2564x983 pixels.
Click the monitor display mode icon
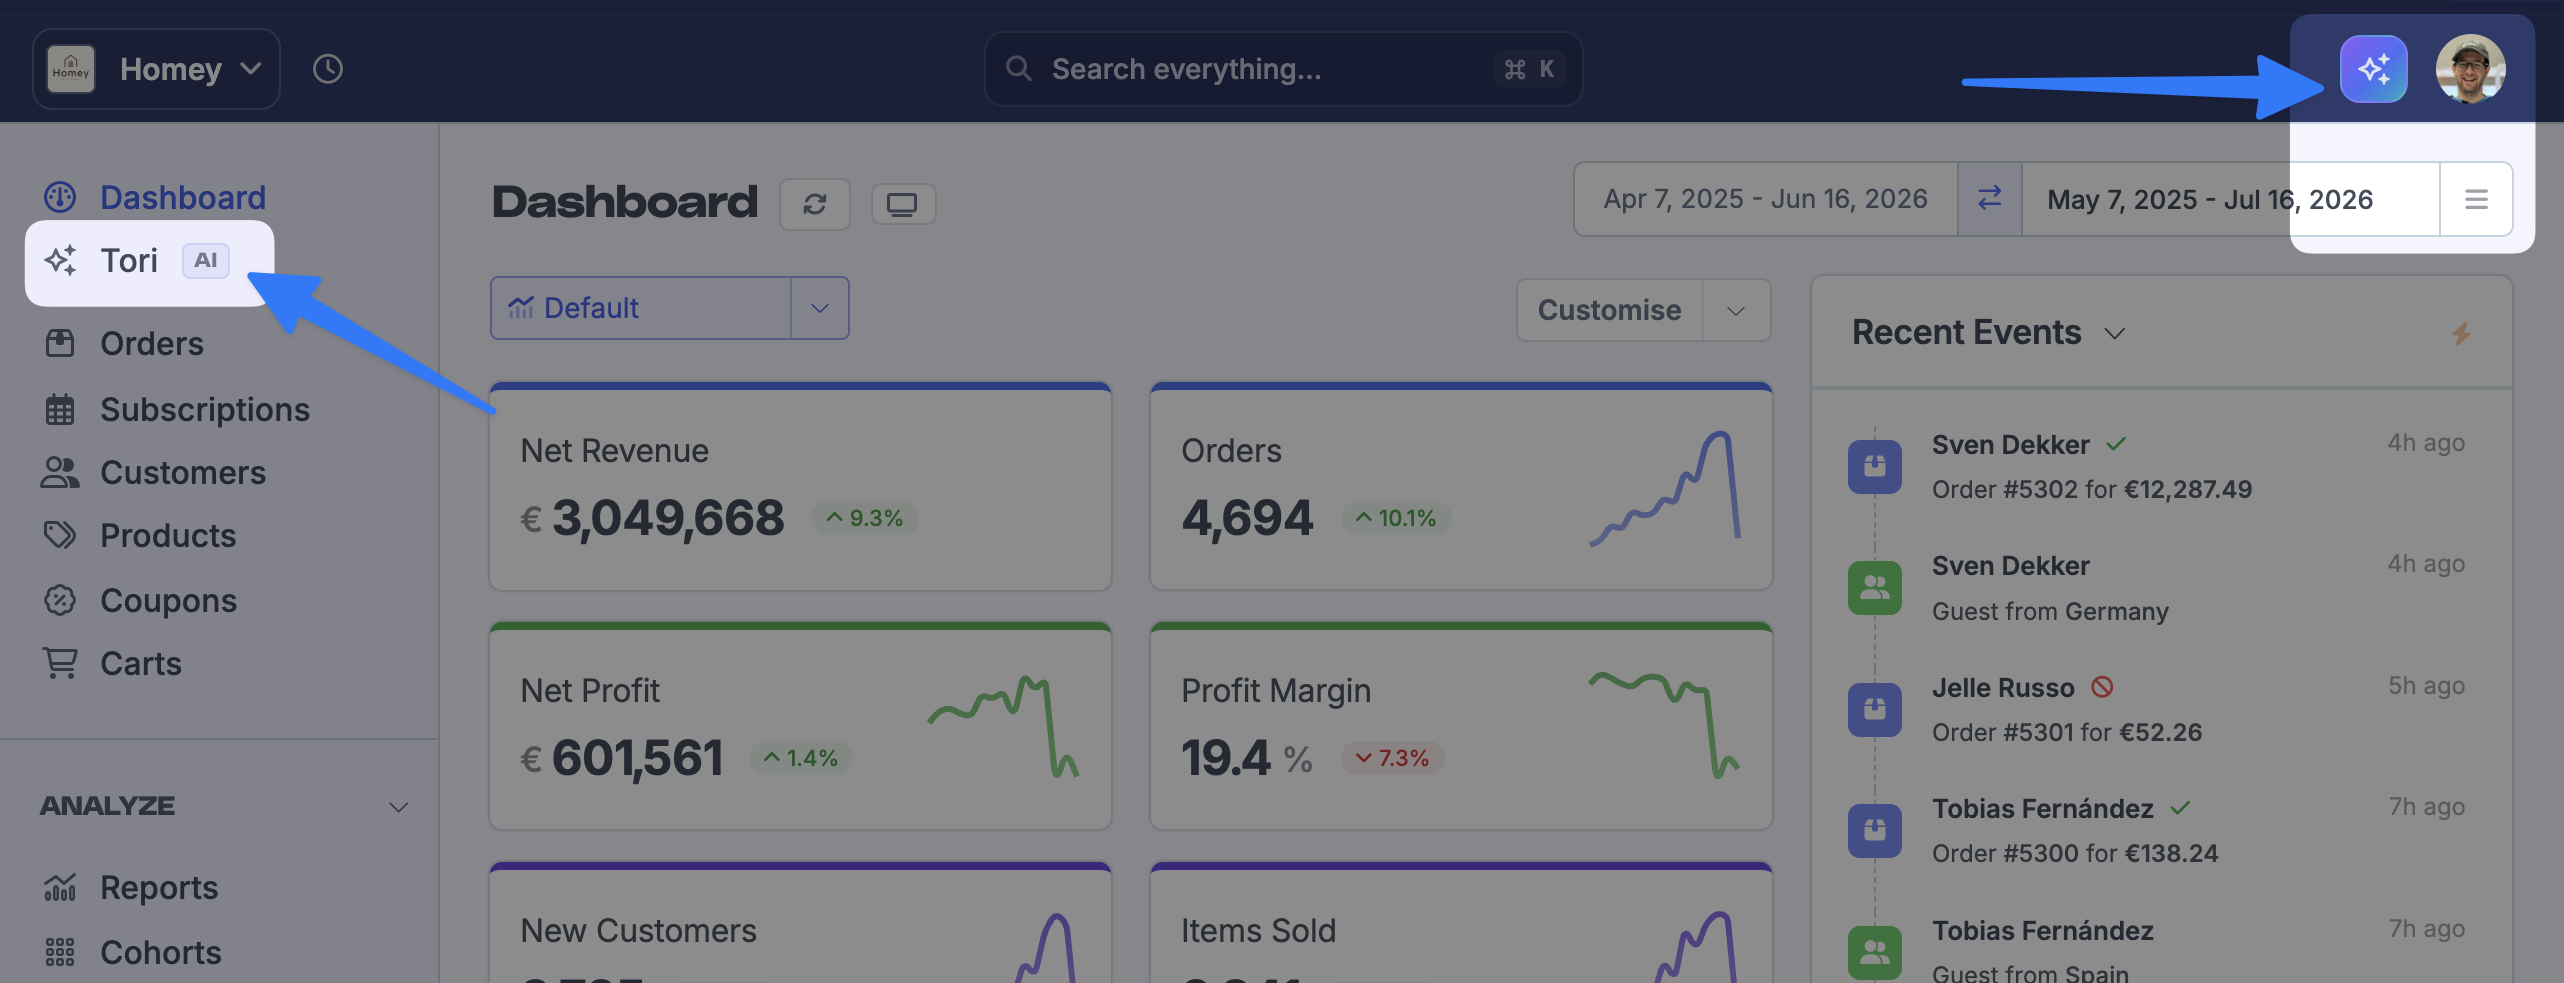903,204
